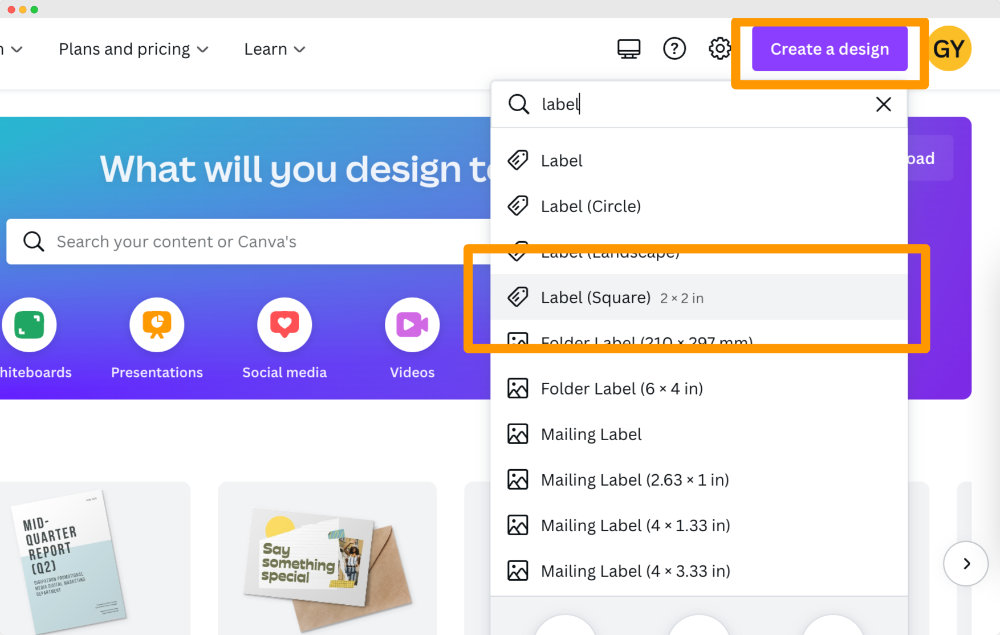Click the Presentations label text

tap(157, 372)
